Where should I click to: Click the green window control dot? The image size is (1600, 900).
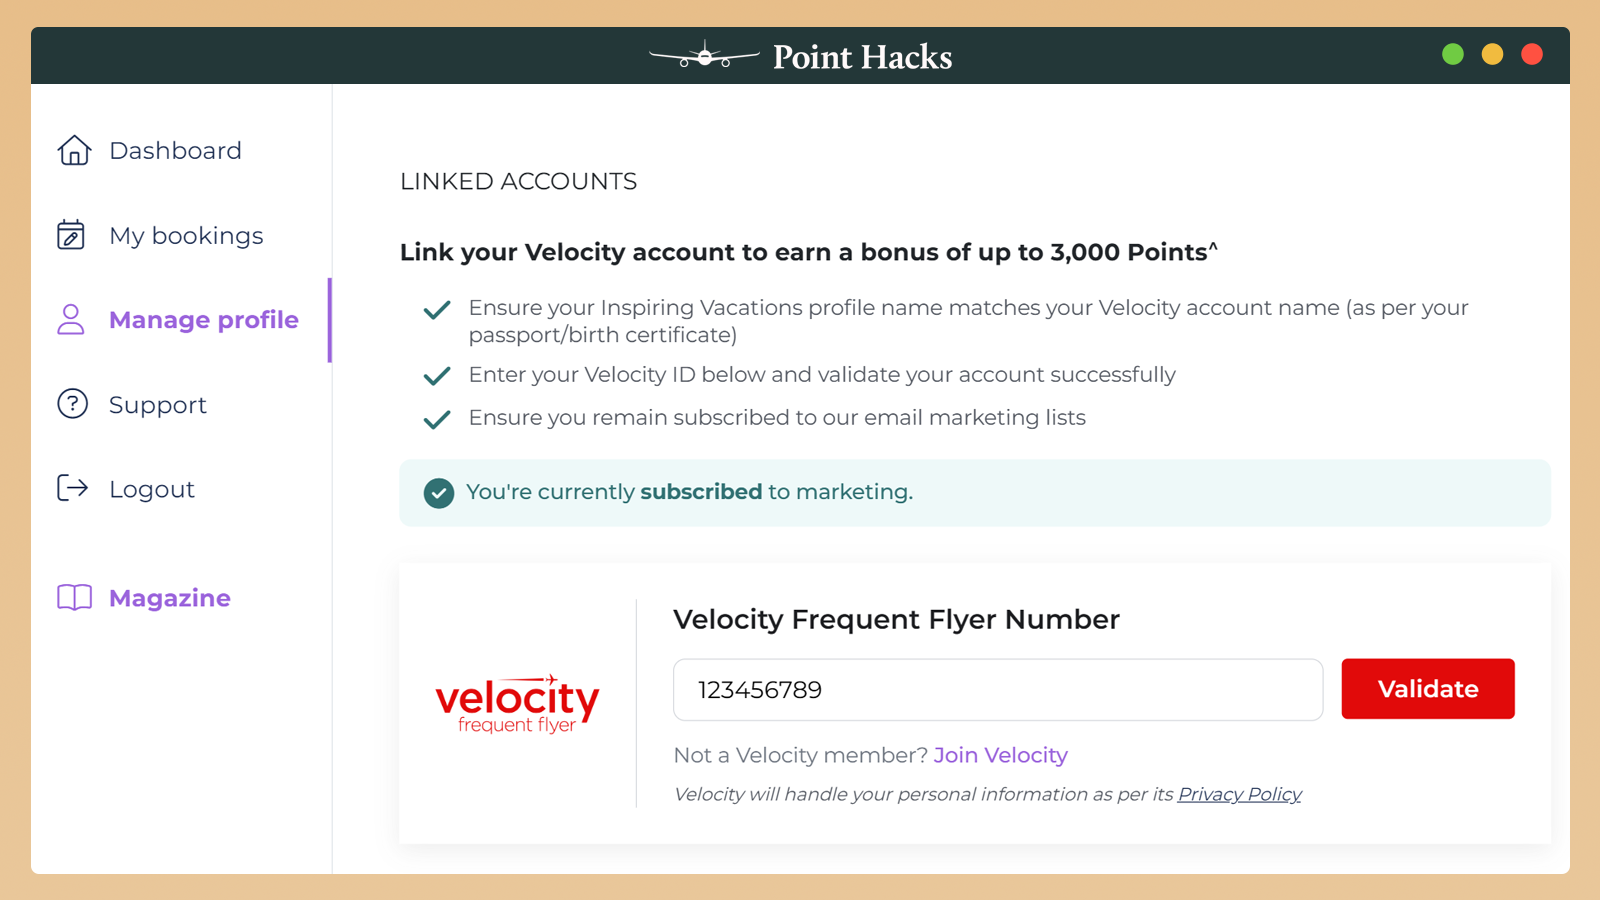click(1453, 54)
